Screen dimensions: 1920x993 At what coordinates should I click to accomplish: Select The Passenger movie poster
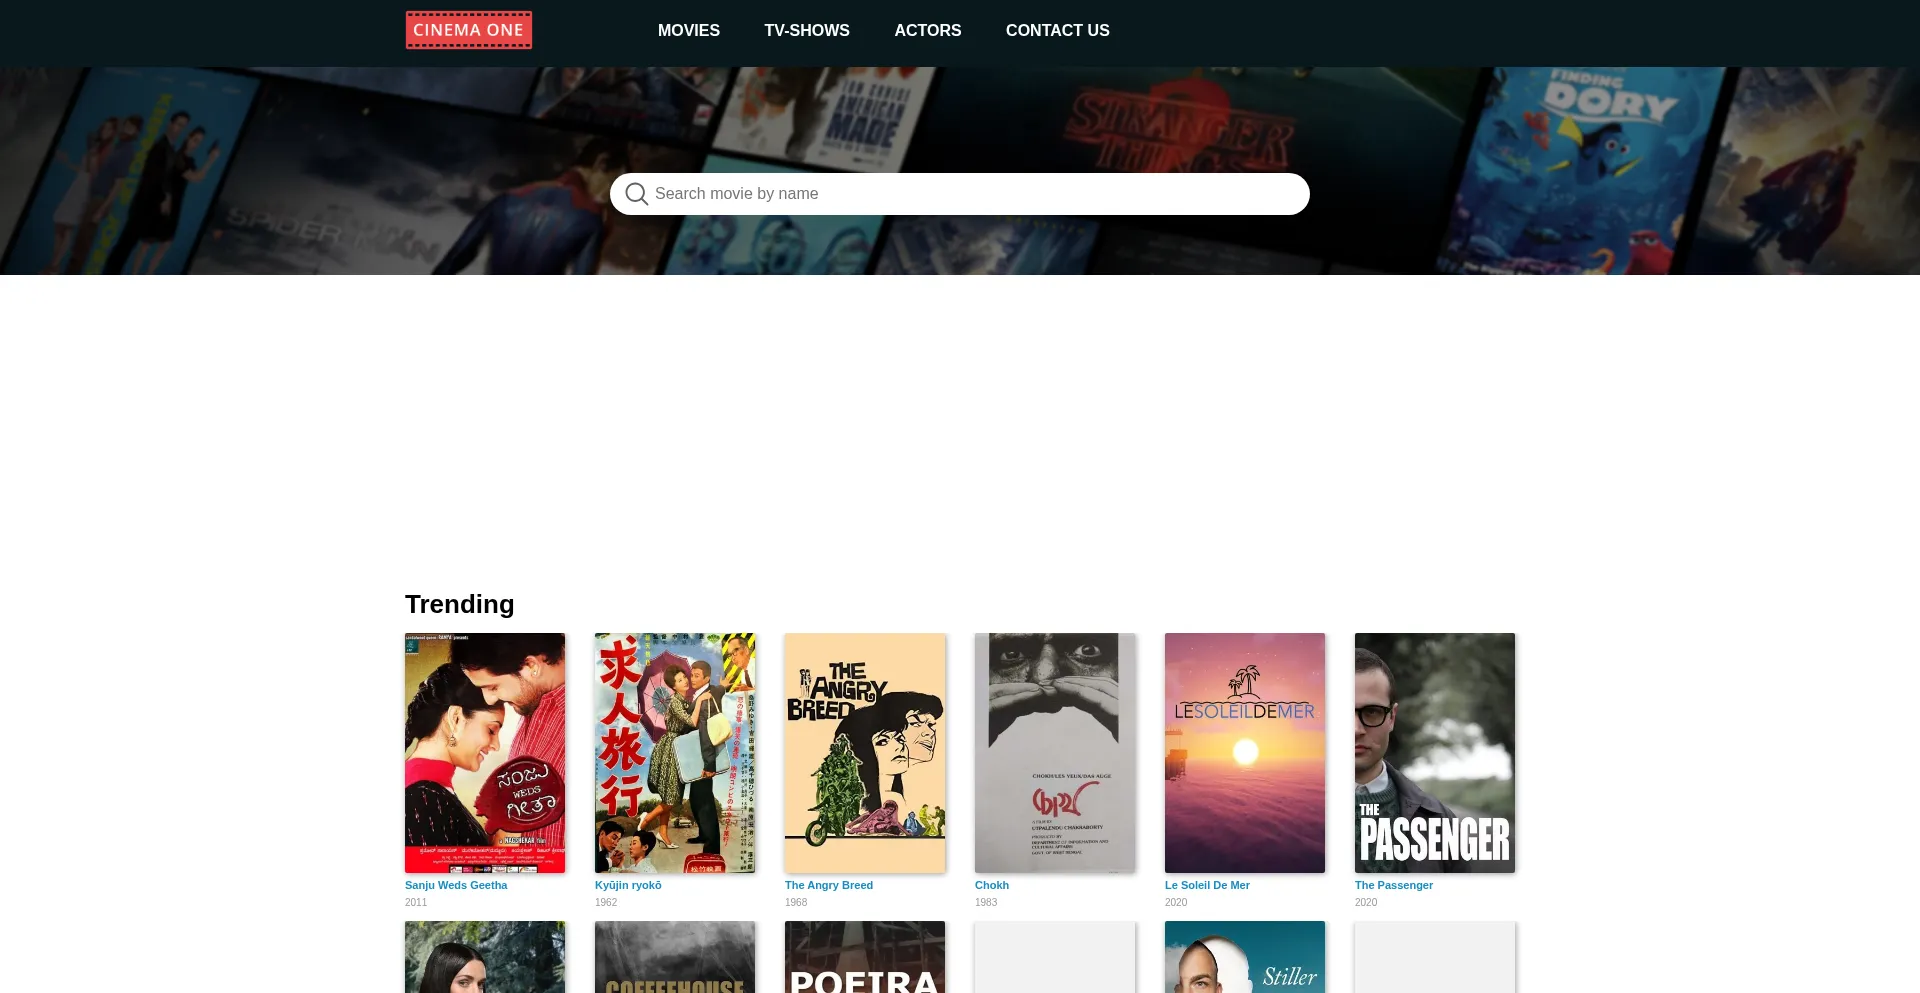pos(1434,752)
